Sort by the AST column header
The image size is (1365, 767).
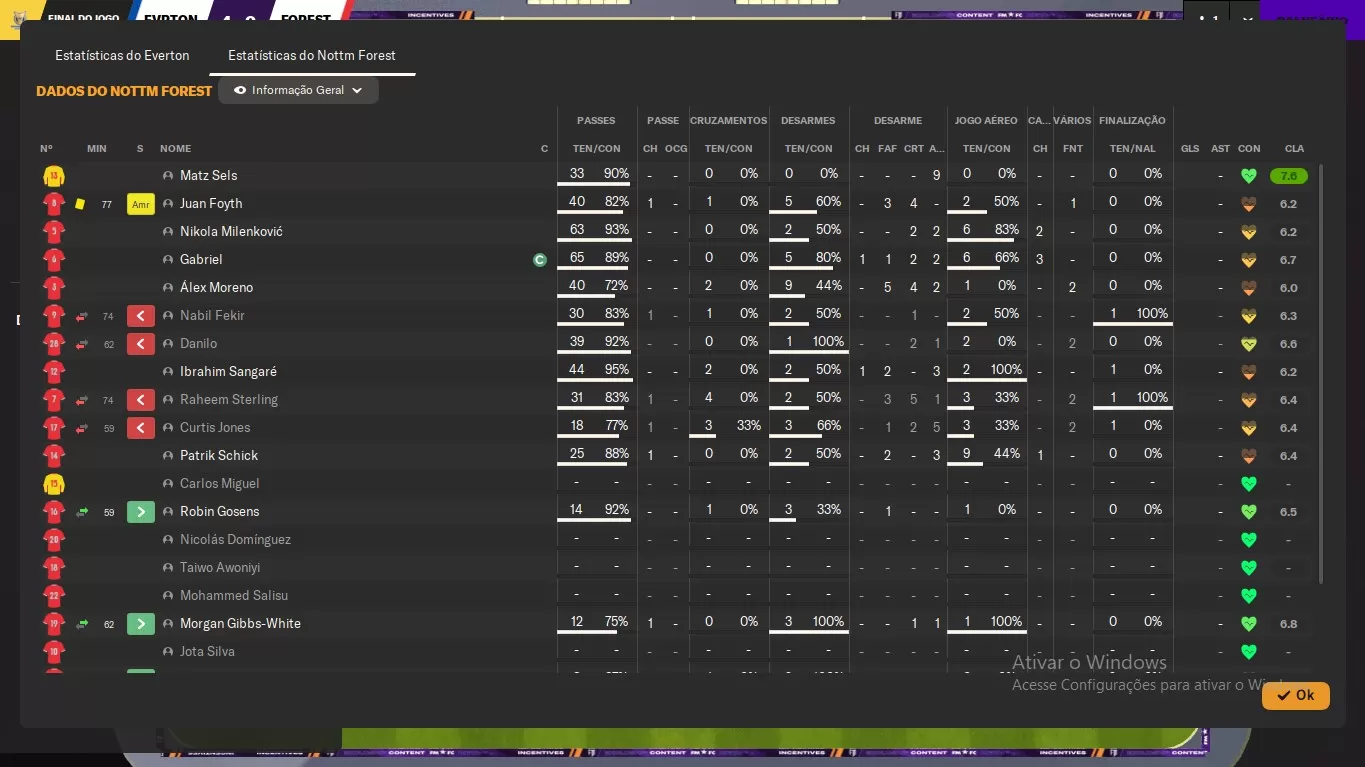click(x=1220, y=149)
